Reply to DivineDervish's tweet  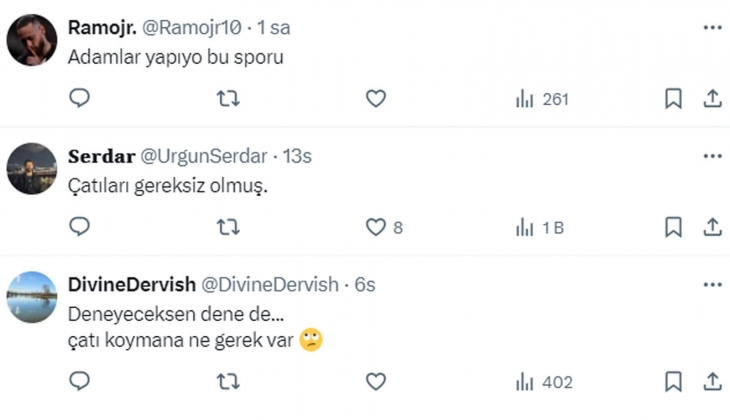pyautogui.click(x=80, y=381)
